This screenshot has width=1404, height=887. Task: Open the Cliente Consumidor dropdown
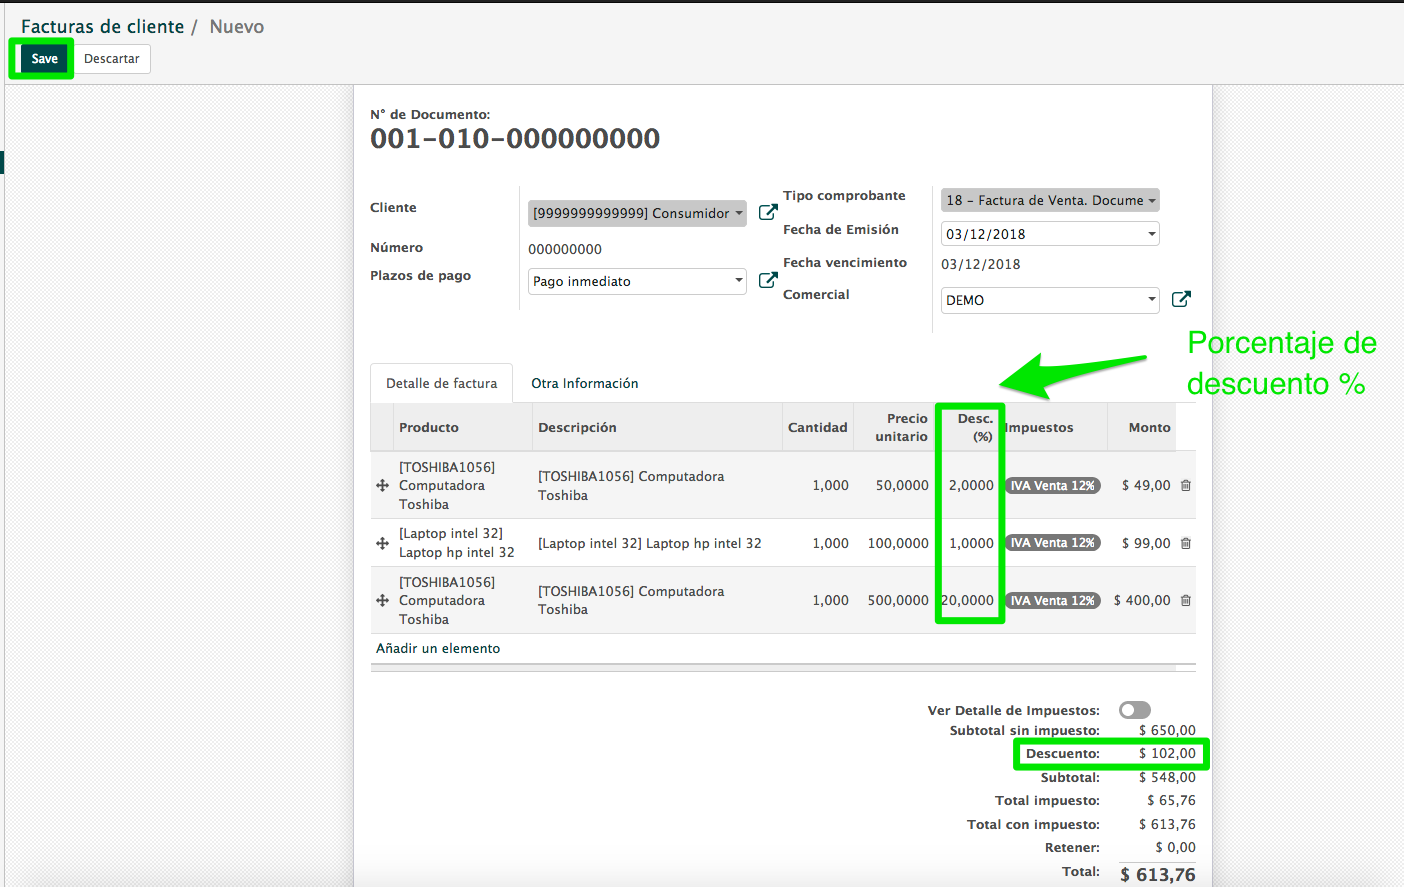coord(637,213)
